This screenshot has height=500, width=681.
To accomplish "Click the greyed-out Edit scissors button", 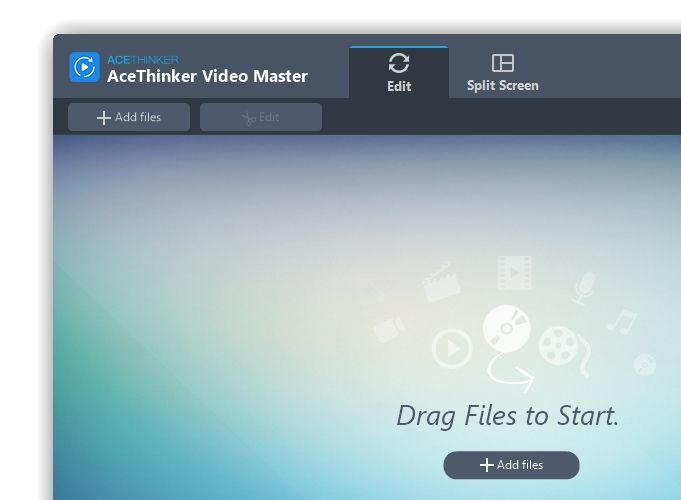I will click(x=261, y=117).
